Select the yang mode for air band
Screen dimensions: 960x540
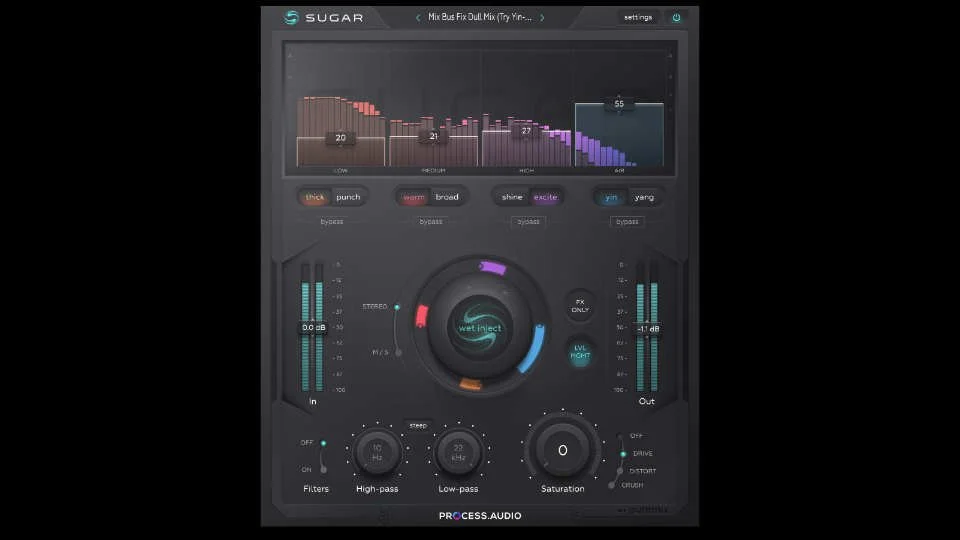644,197
